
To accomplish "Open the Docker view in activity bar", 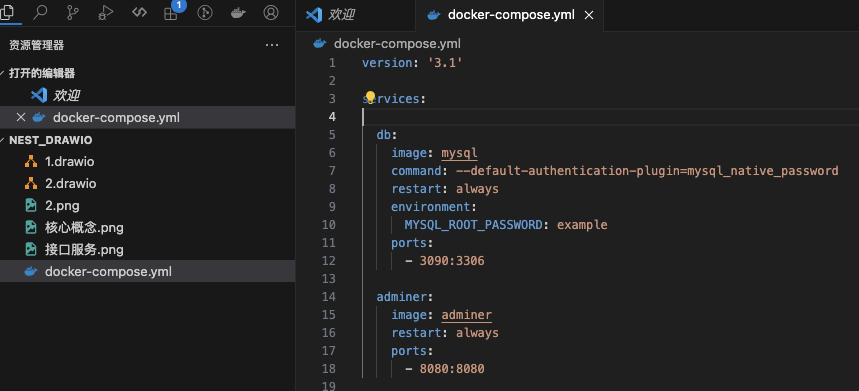I will (x=238, y=13).
